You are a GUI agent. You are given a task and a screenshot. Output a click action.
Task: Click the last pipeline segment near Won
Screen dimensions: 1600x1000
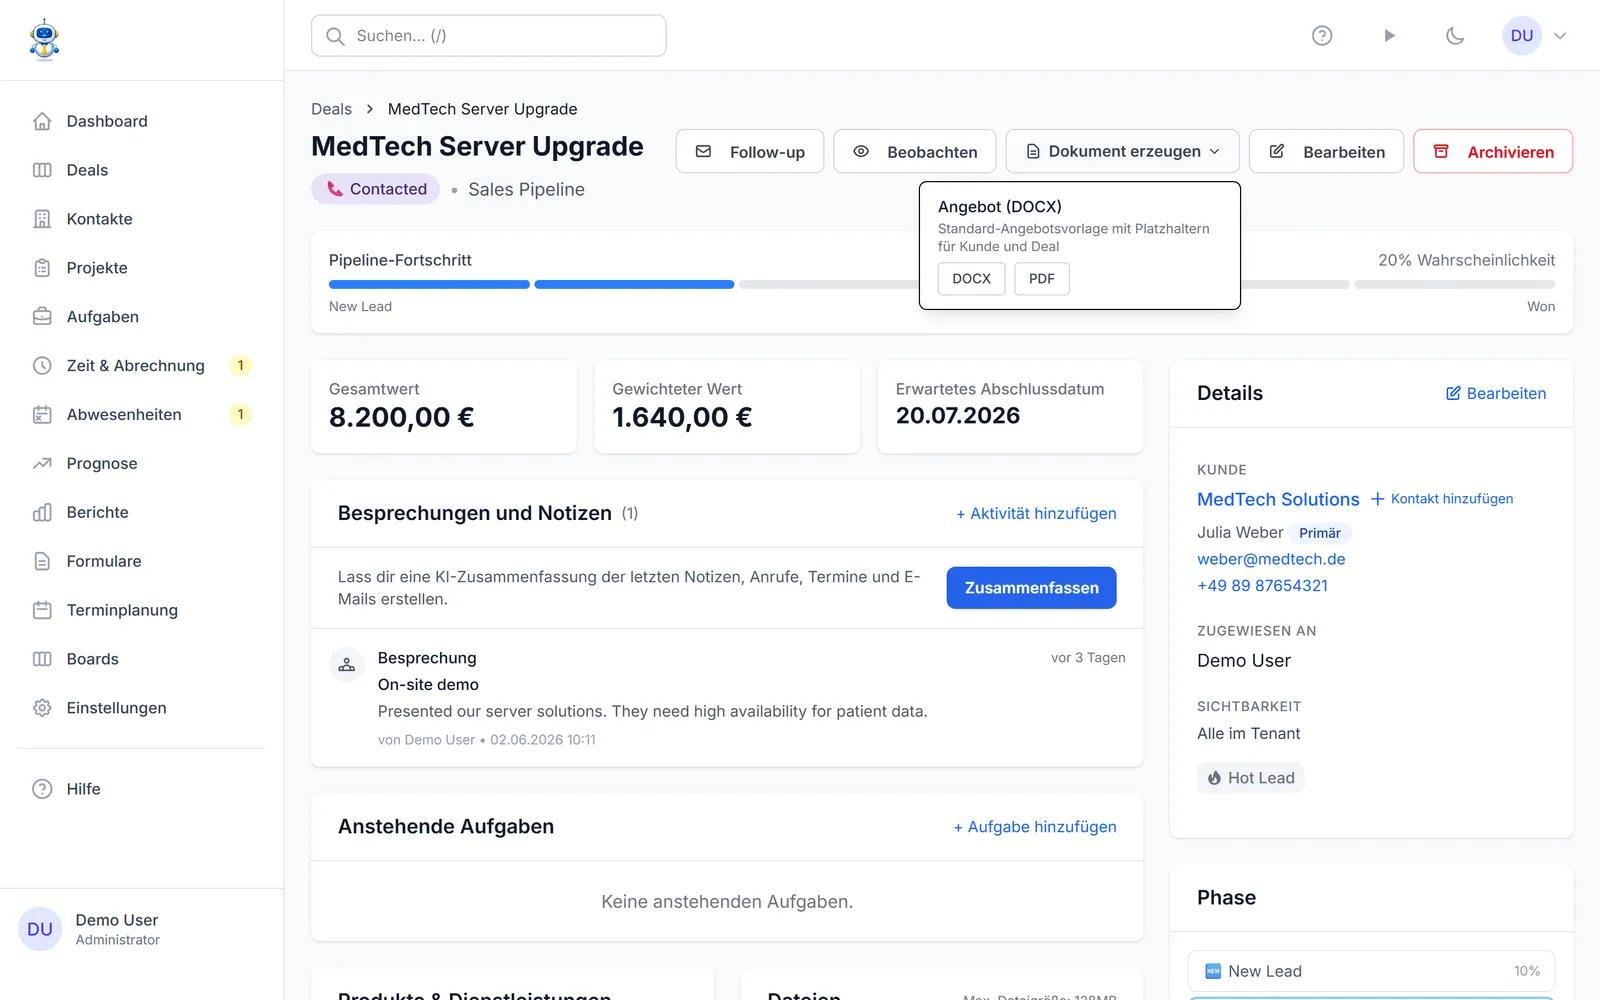1455,285
